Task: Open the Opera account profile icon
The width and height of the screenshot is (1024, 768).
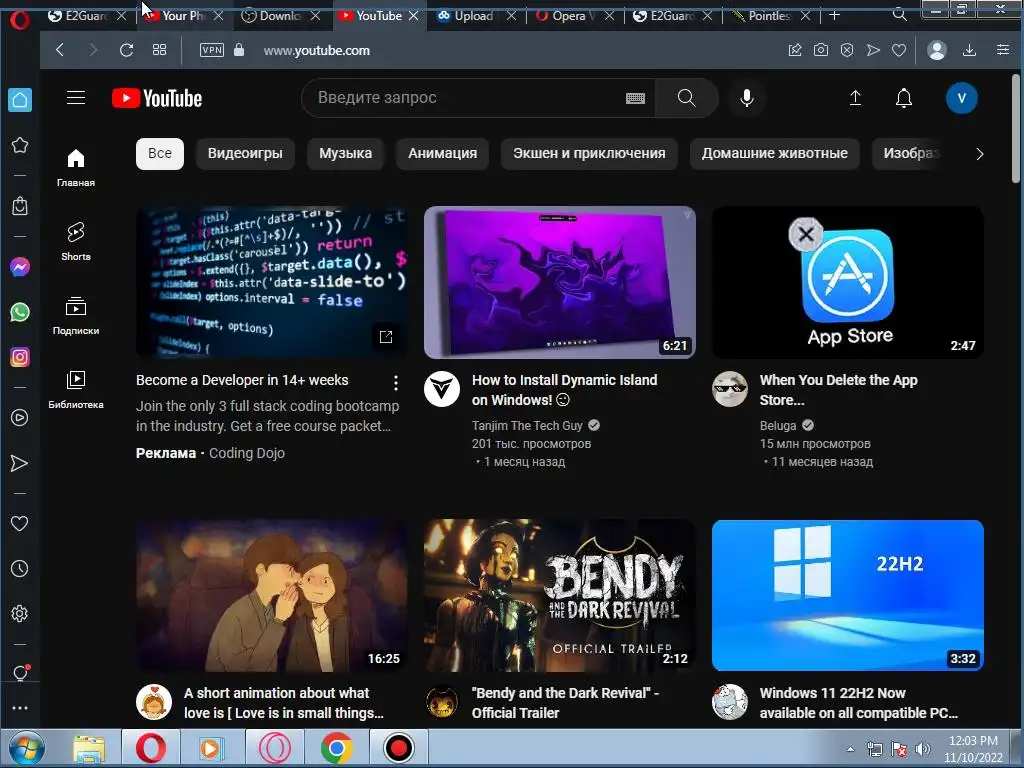Action: tap(937, 50)
